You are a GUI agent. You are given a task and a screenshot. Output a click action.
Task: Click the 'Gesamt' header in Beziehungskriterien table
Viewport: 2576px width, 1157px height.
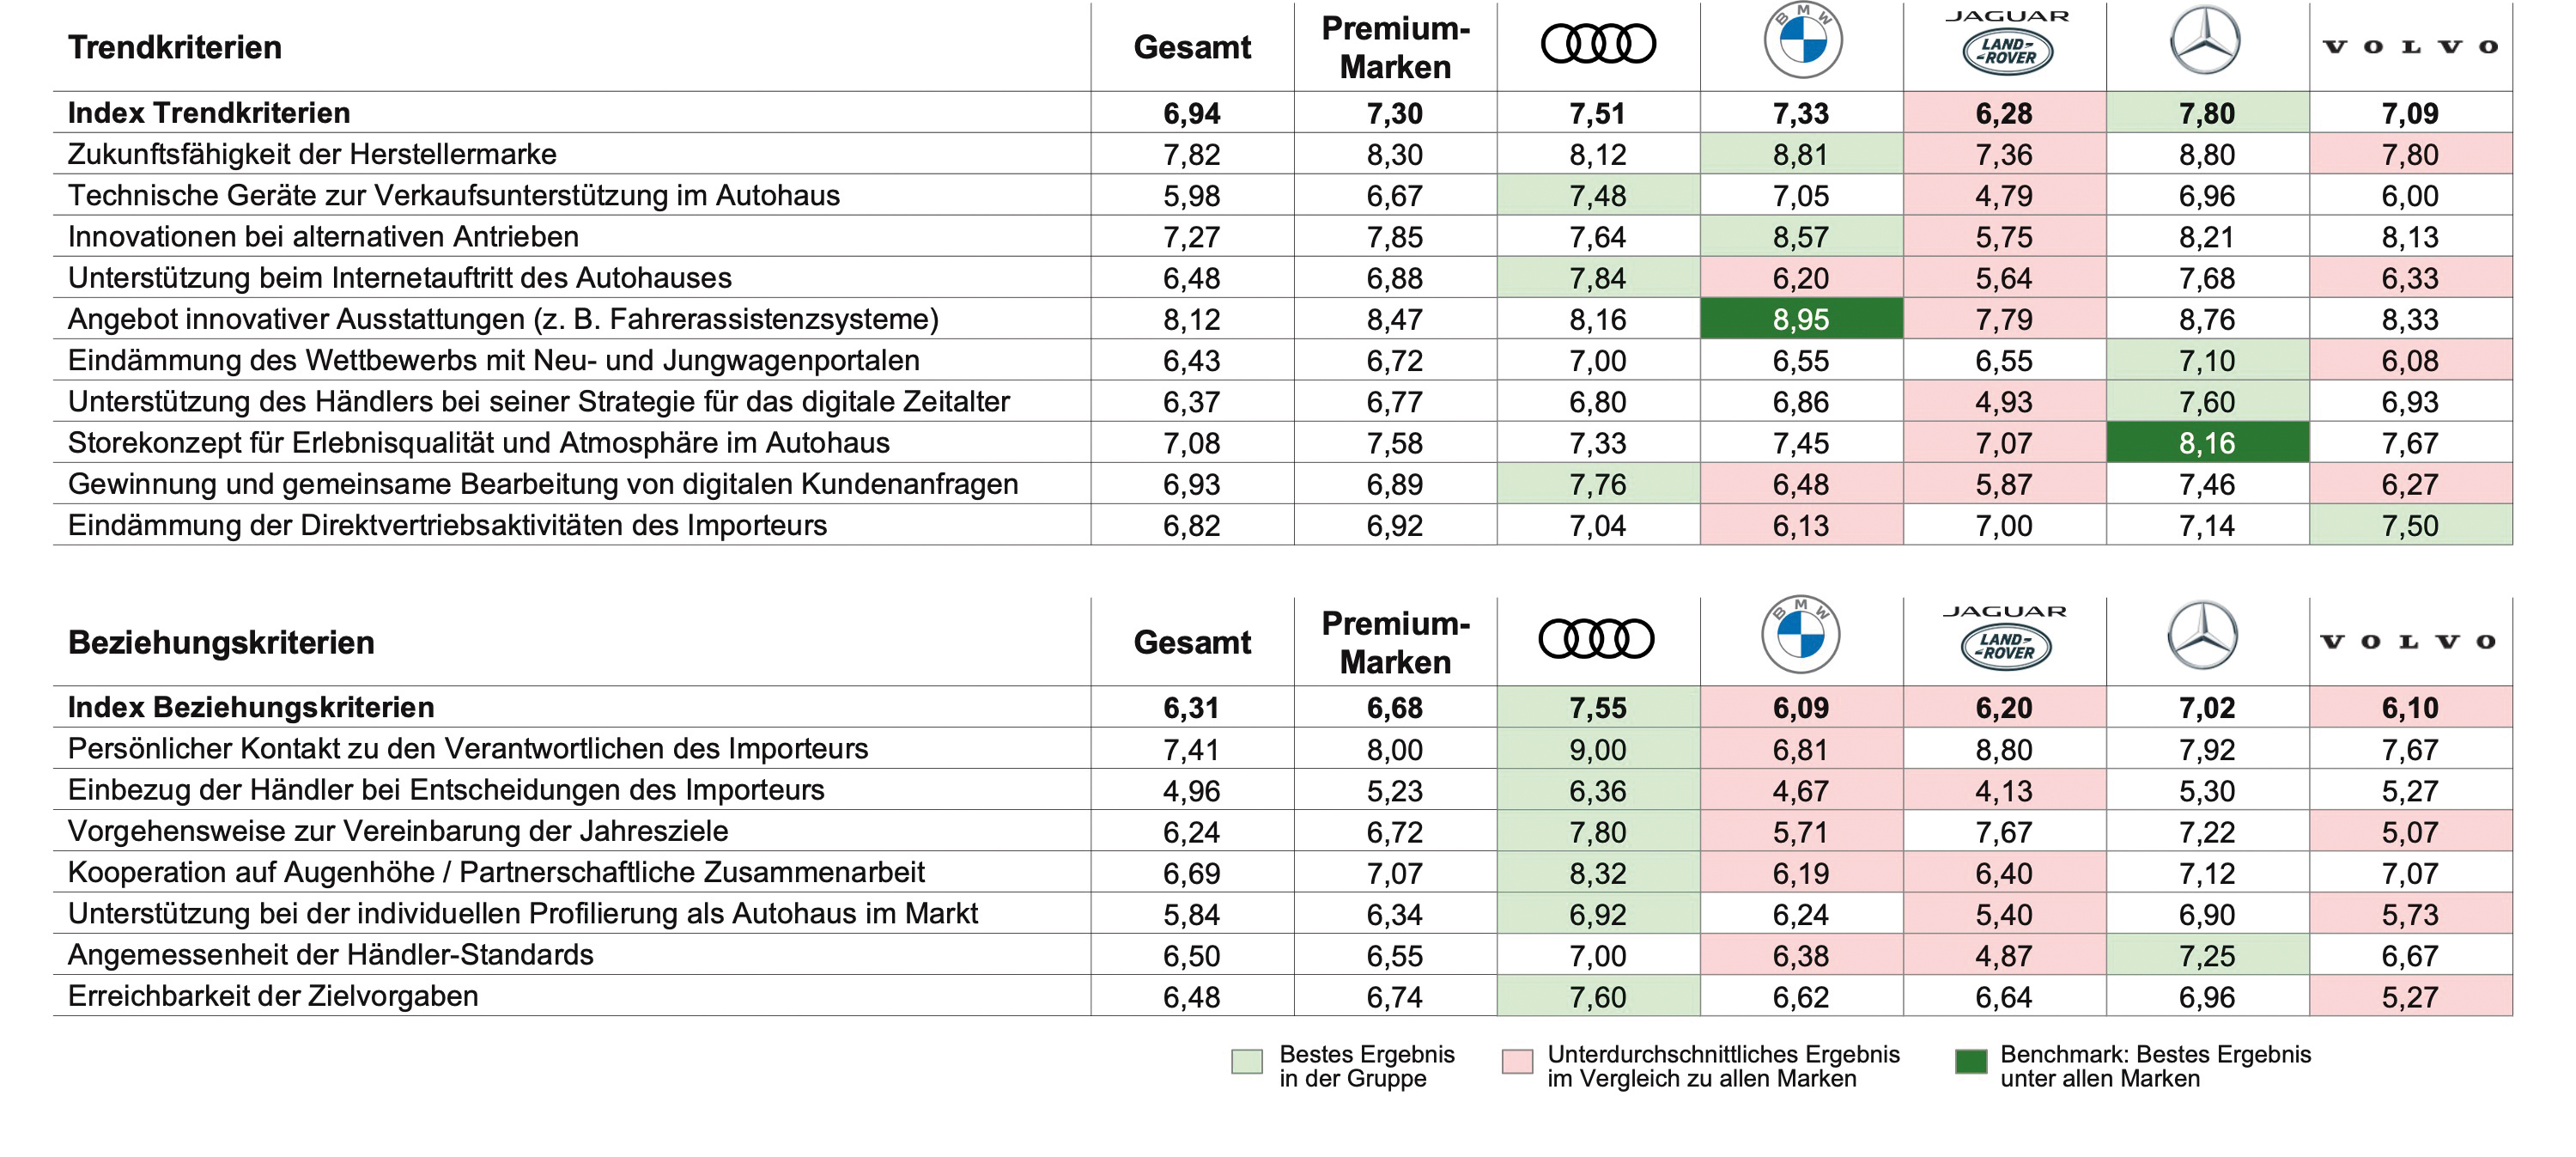(x=1192, y=642)
